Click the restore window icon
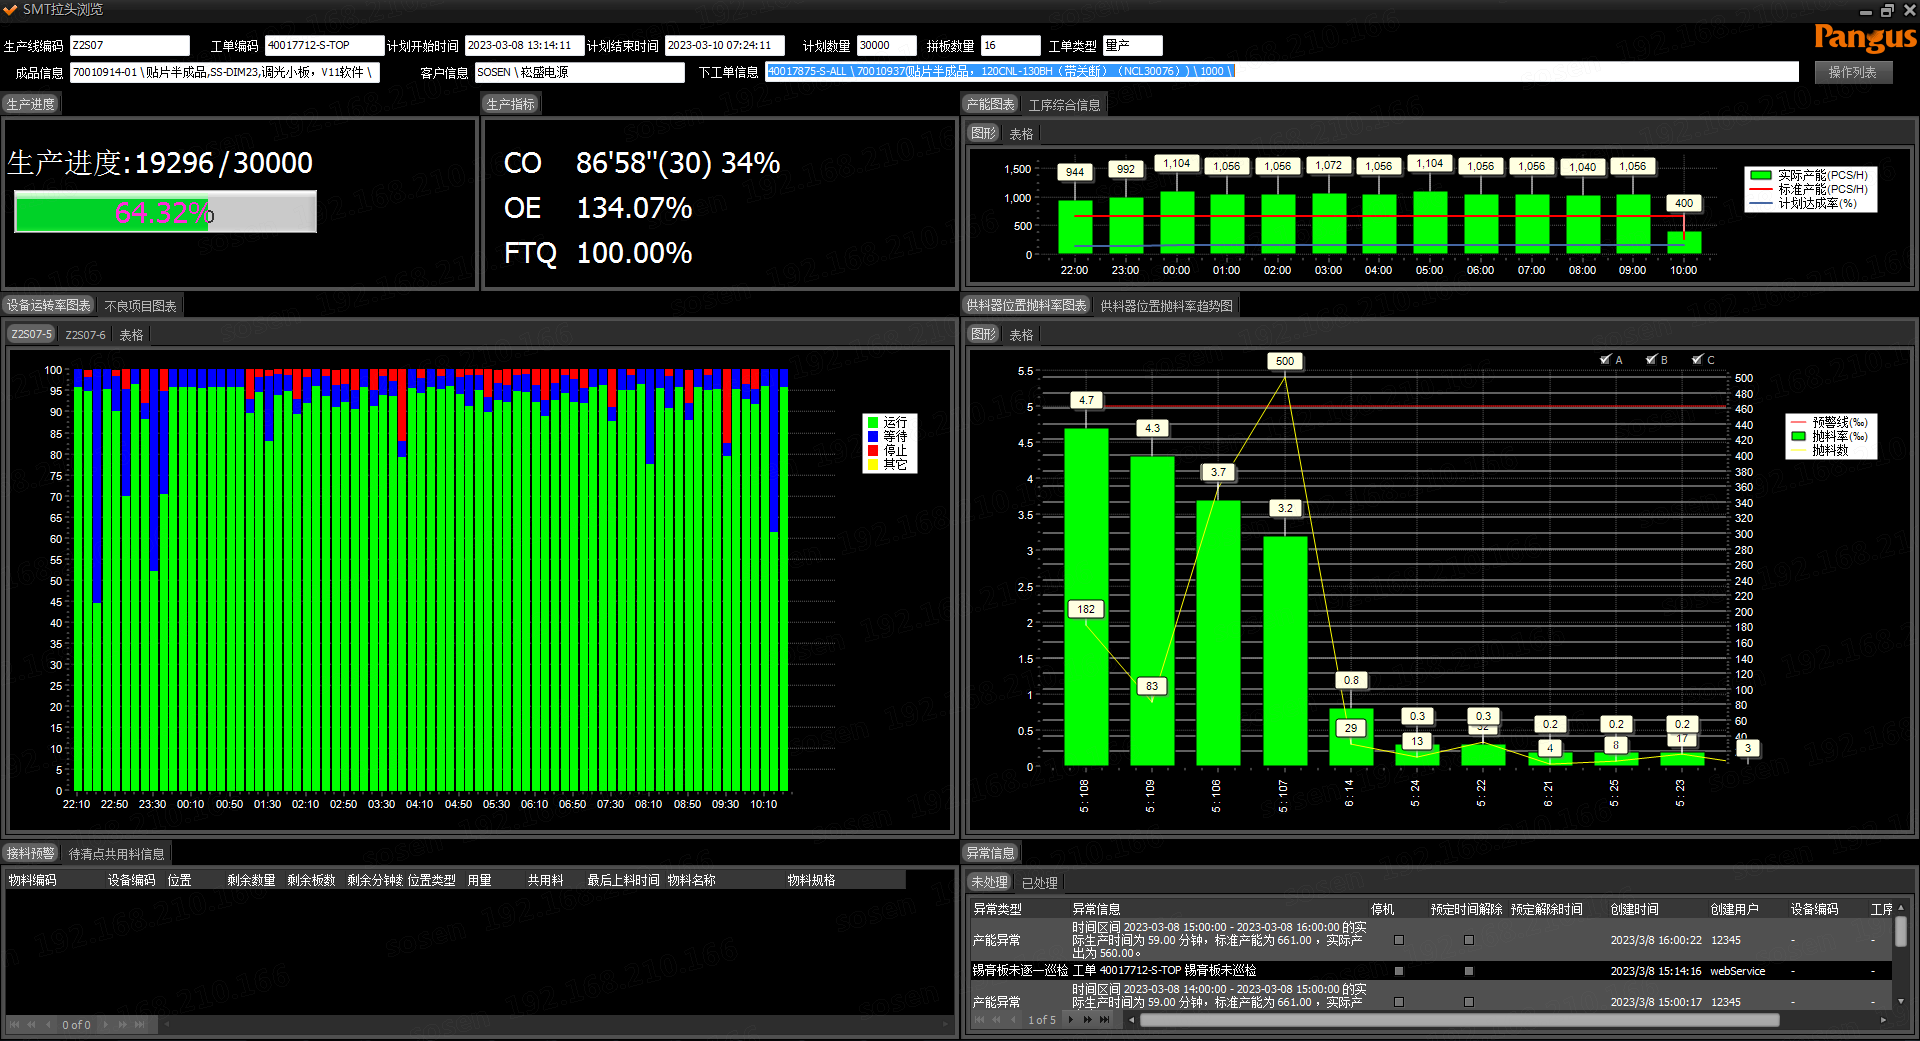 [x=1887, y=10]
